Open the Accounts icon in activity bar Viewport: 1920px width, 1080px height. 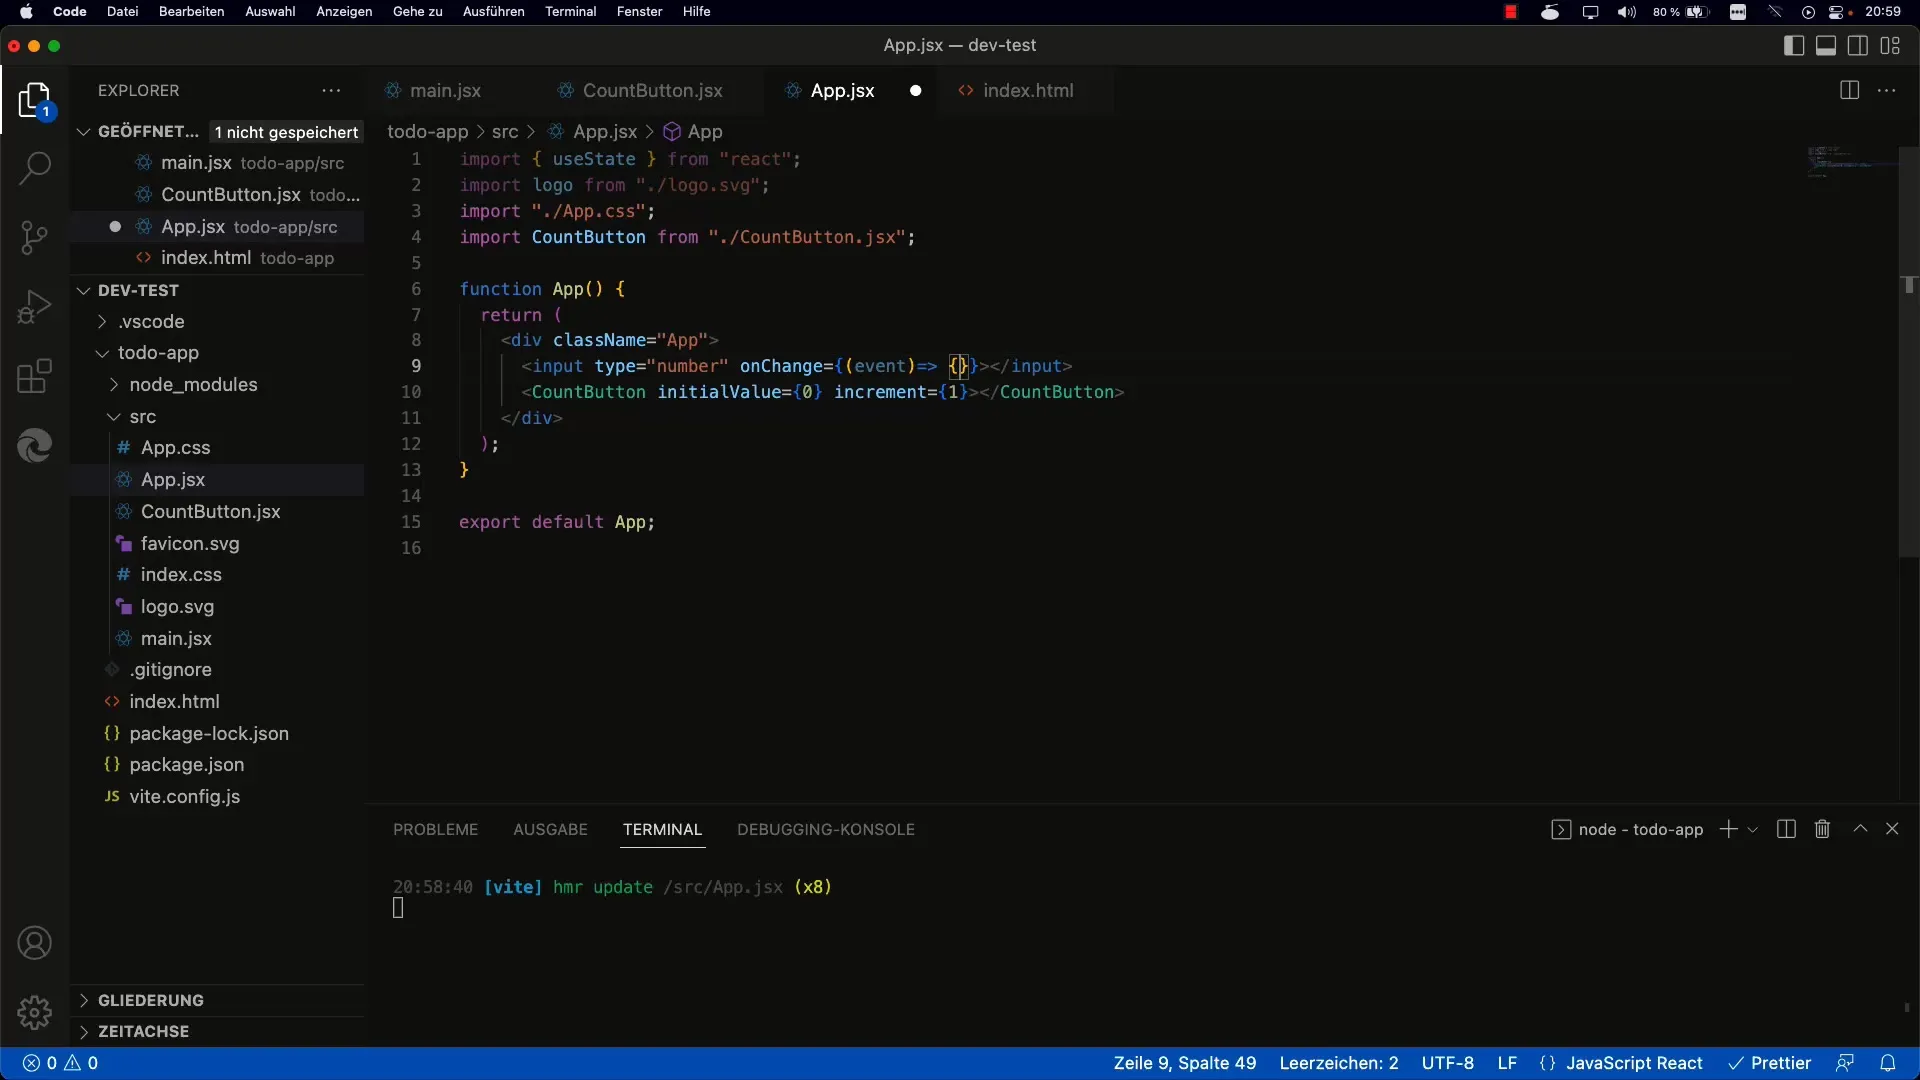click(35, 943)
